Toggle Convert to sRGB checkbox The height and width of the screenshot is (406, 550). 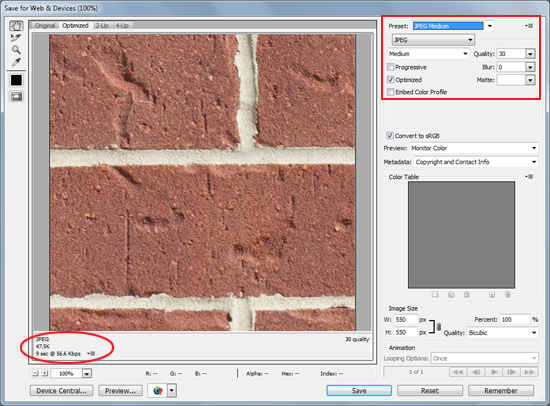[x=390, y=135]
